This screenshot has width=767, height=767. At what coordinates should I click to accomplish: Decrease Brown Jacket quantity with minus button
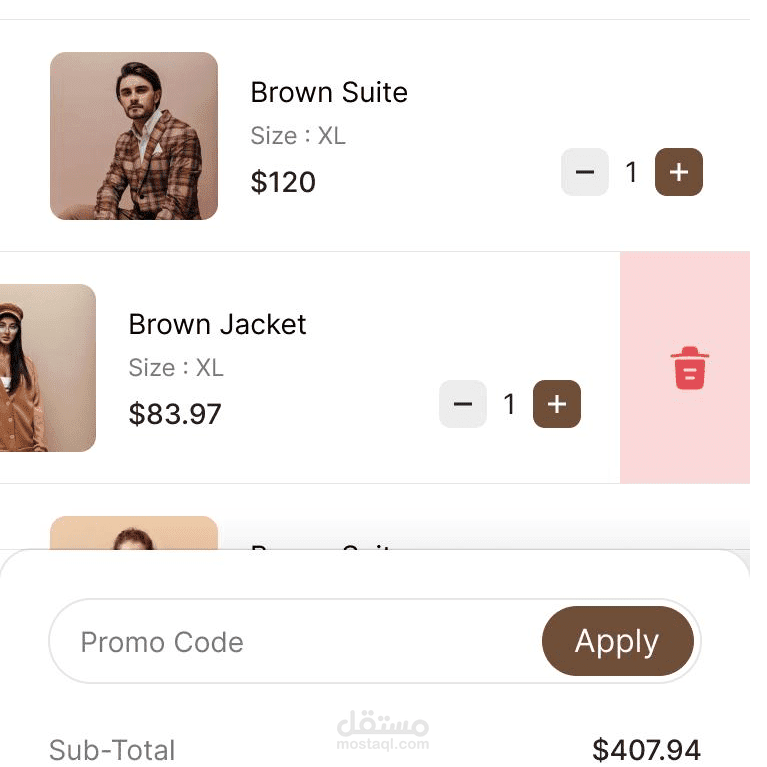click(463, 405)
